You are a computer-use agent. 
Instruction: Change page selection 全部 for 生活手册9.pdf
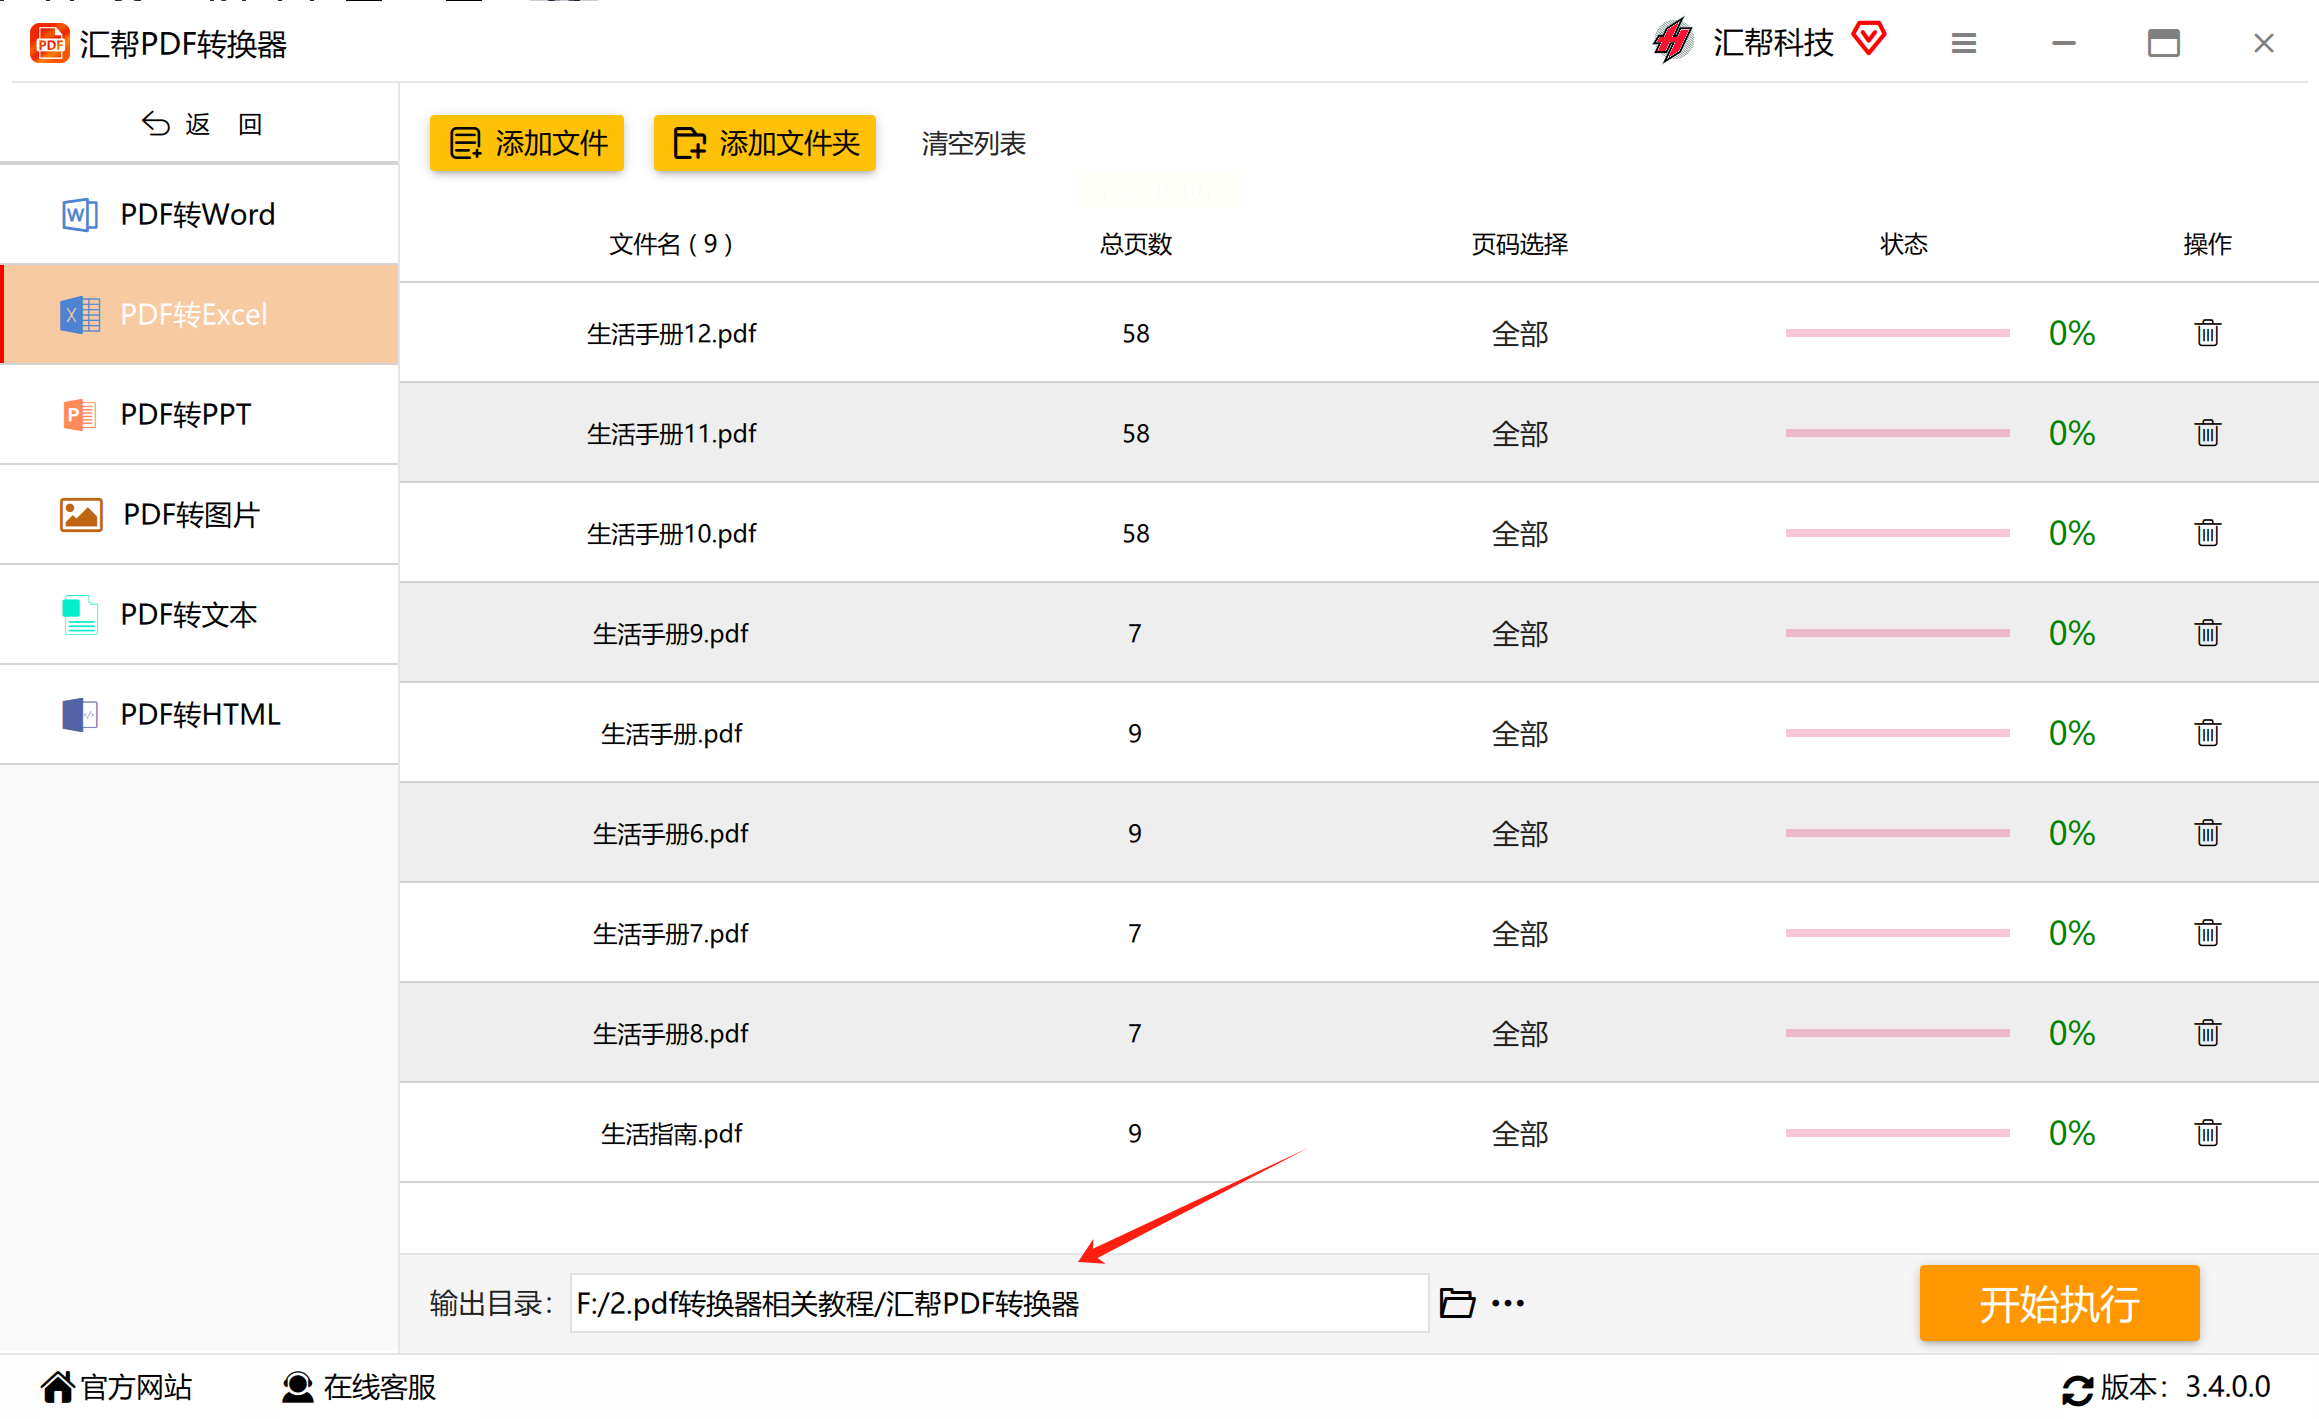click(1519, 633)
